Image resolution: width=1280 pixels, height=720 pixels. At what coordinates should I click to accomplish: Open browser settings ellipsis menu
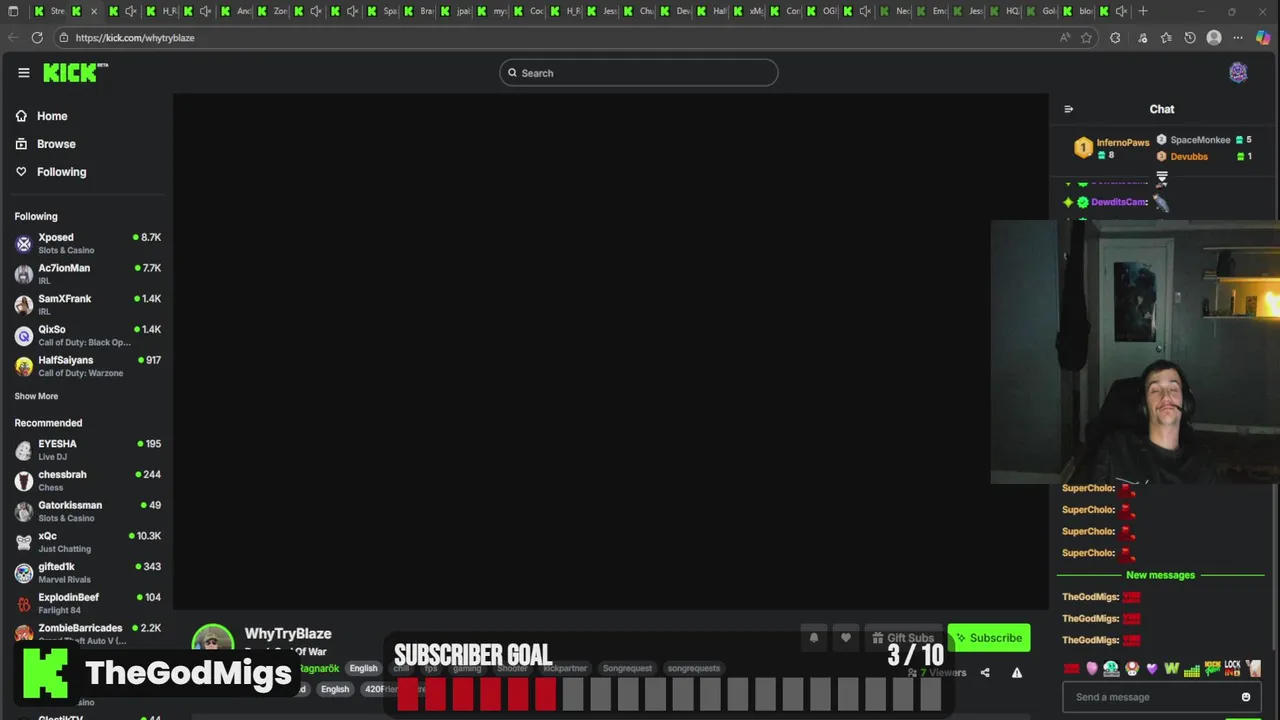[x=1238, y=37]
